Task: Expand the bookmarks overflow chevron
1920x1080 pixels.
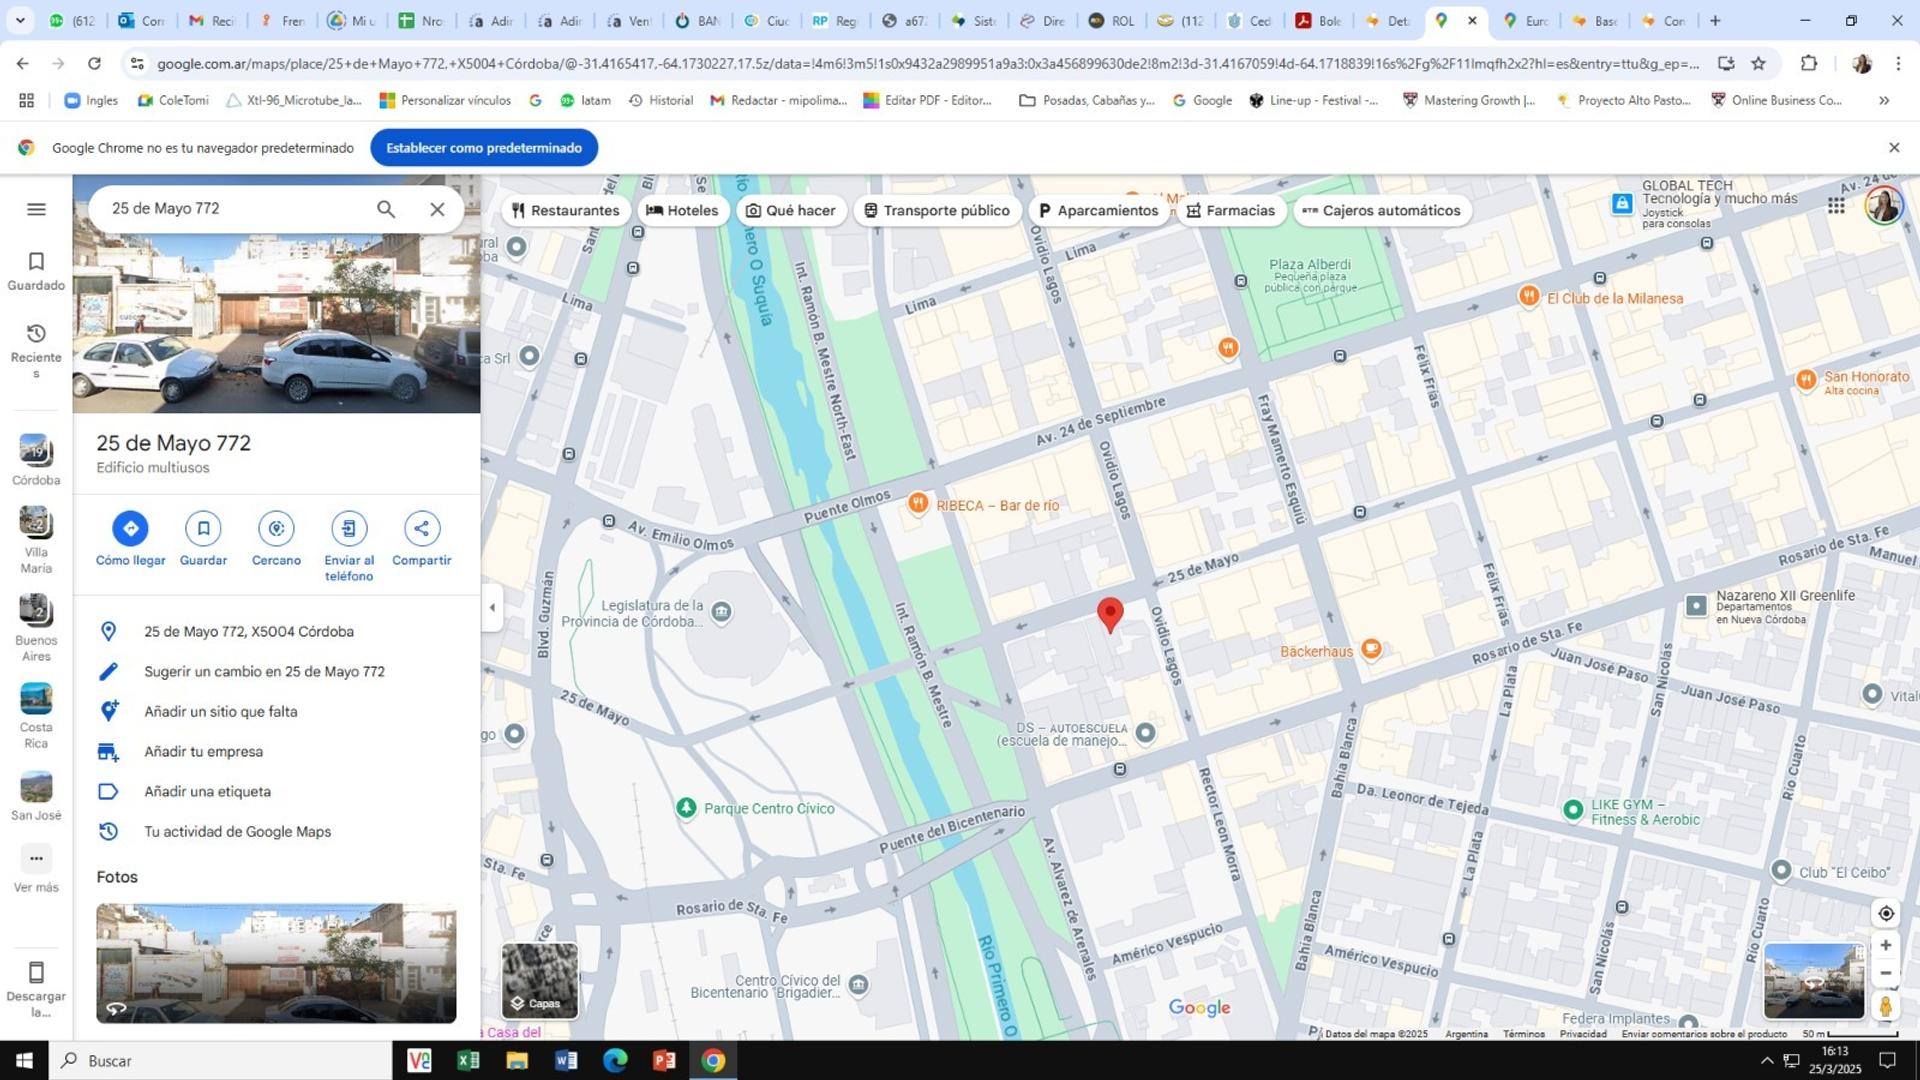Action: click(1884, 100)
